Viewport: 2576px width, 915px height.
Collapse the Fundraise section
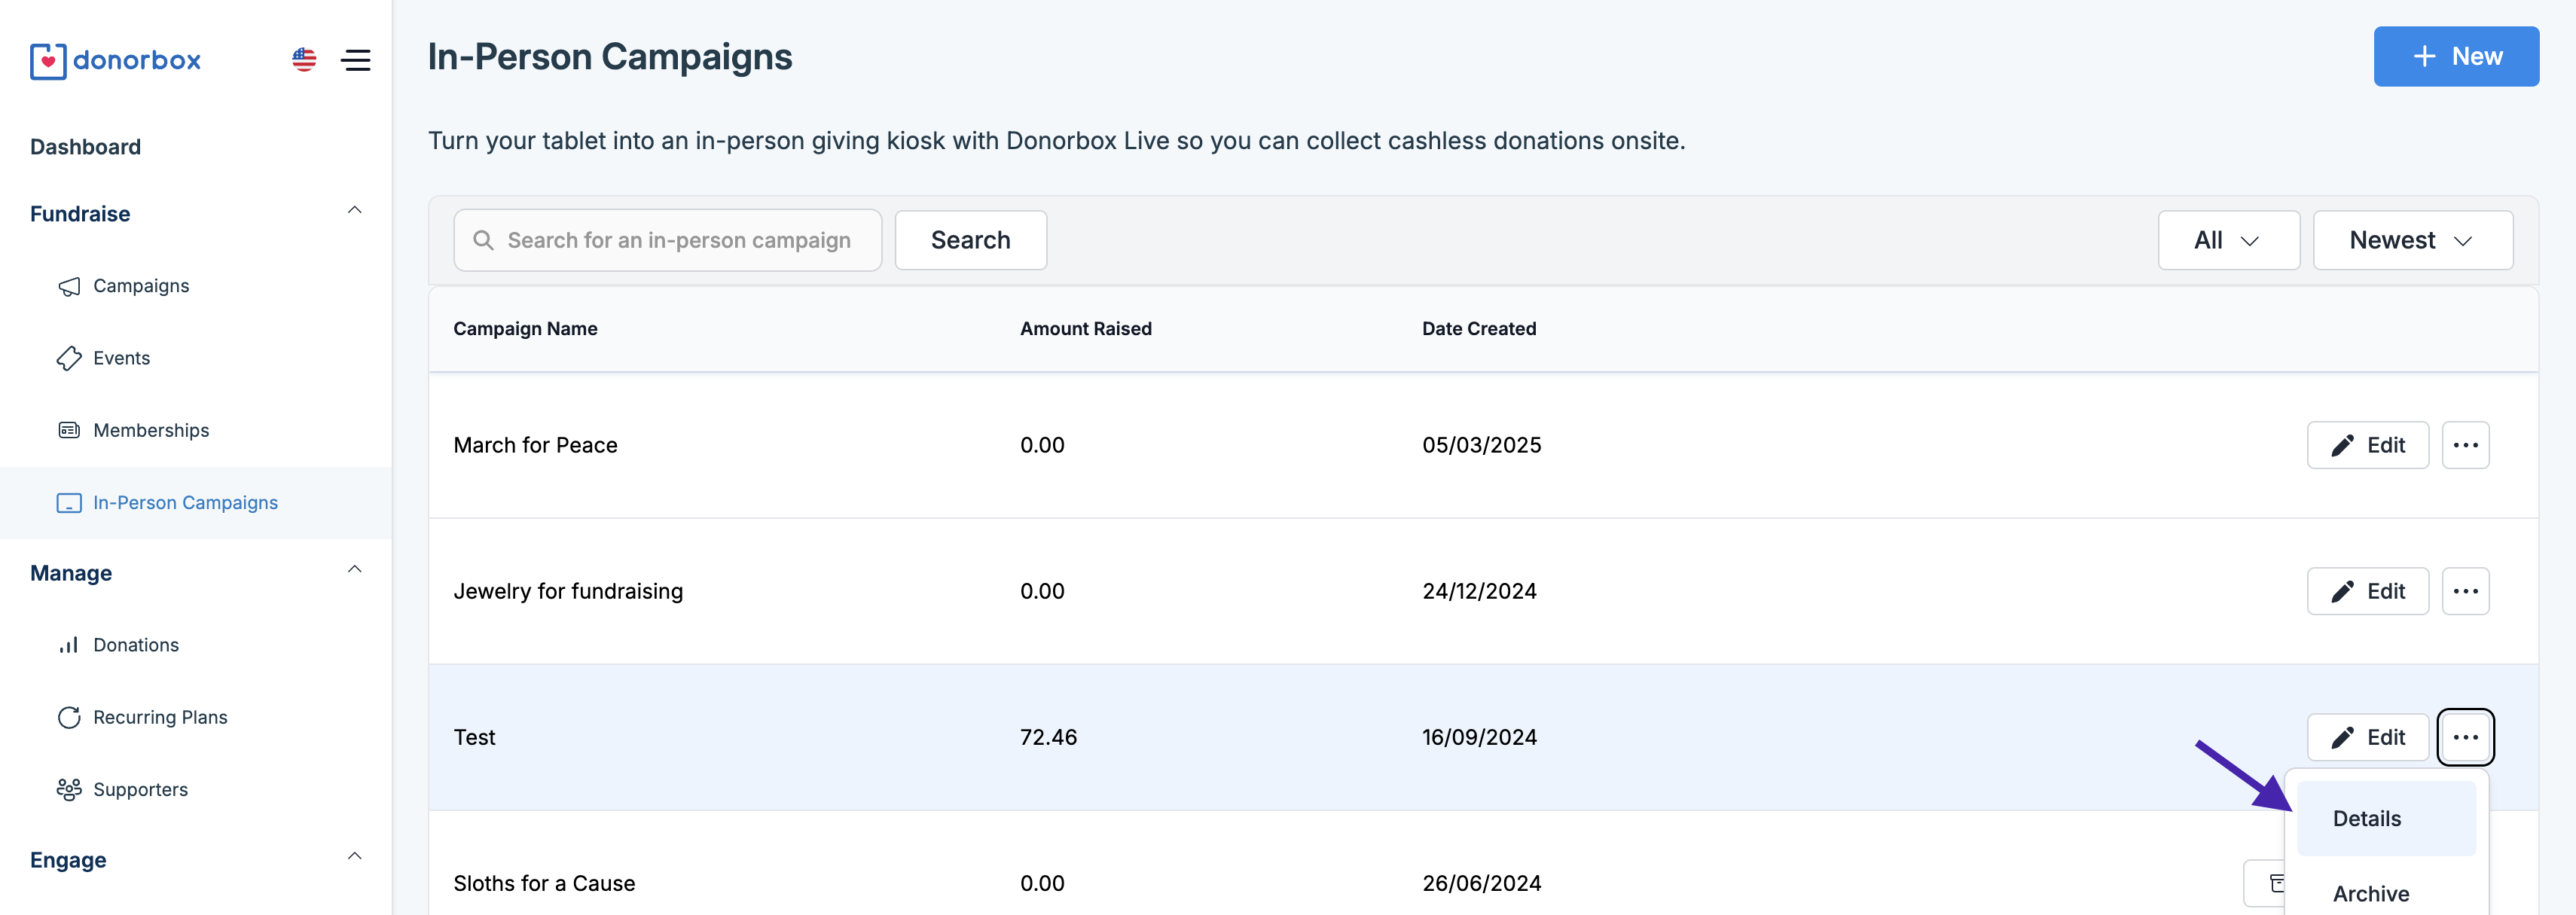pos(354,210)
